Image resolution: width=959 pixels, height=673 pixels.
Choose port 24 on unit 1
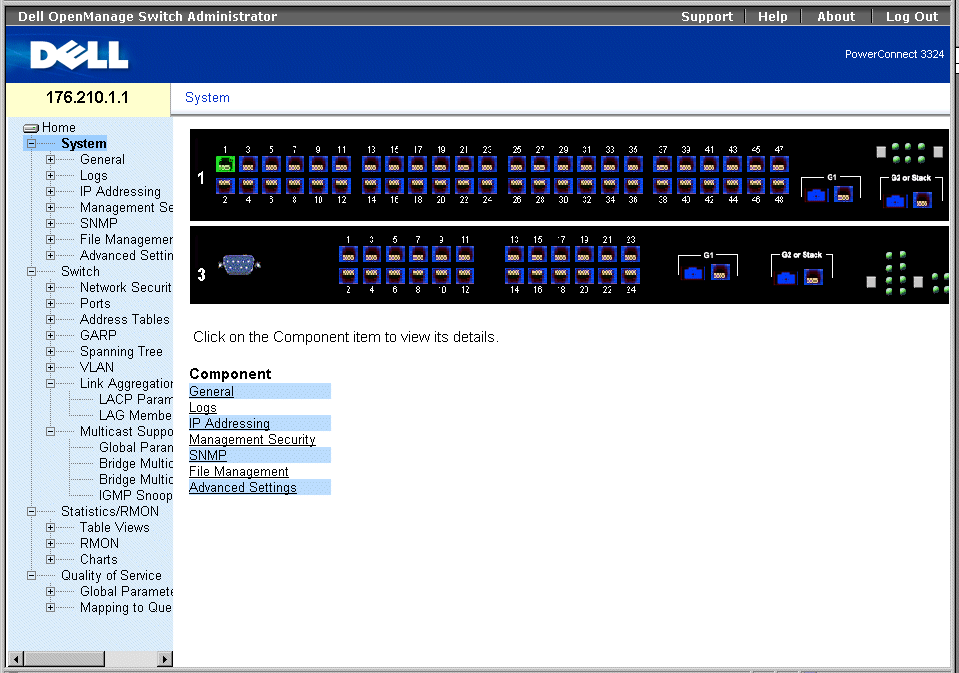pyautogui.click(x=487, y=185)
